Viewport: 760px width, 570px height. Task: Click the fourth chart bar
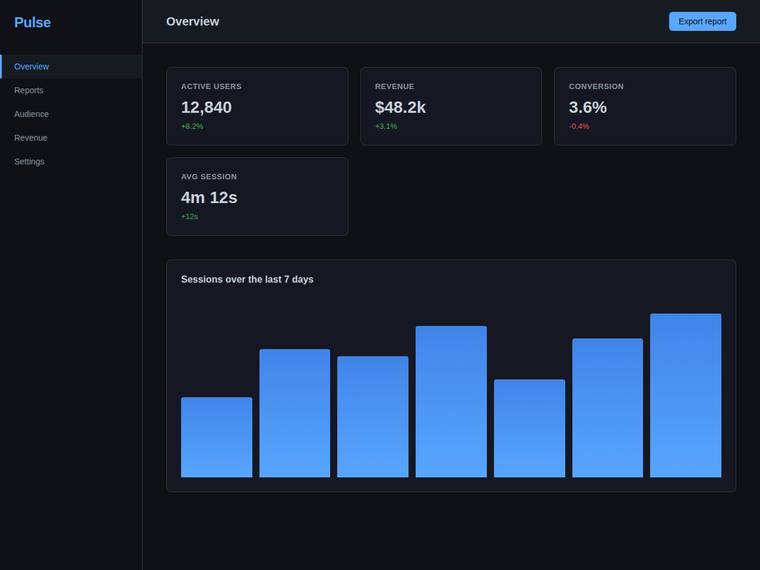451,401
